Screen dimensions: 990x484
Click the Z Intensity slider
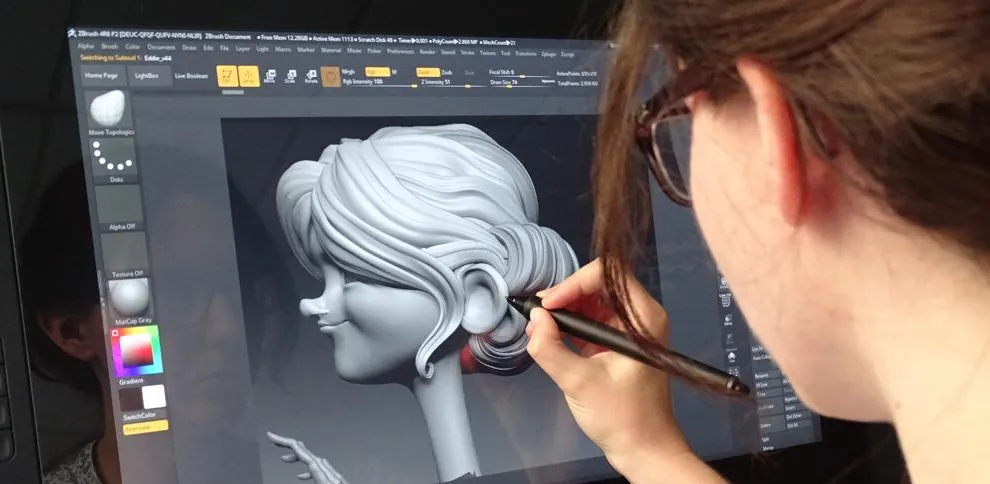point(453,82)
